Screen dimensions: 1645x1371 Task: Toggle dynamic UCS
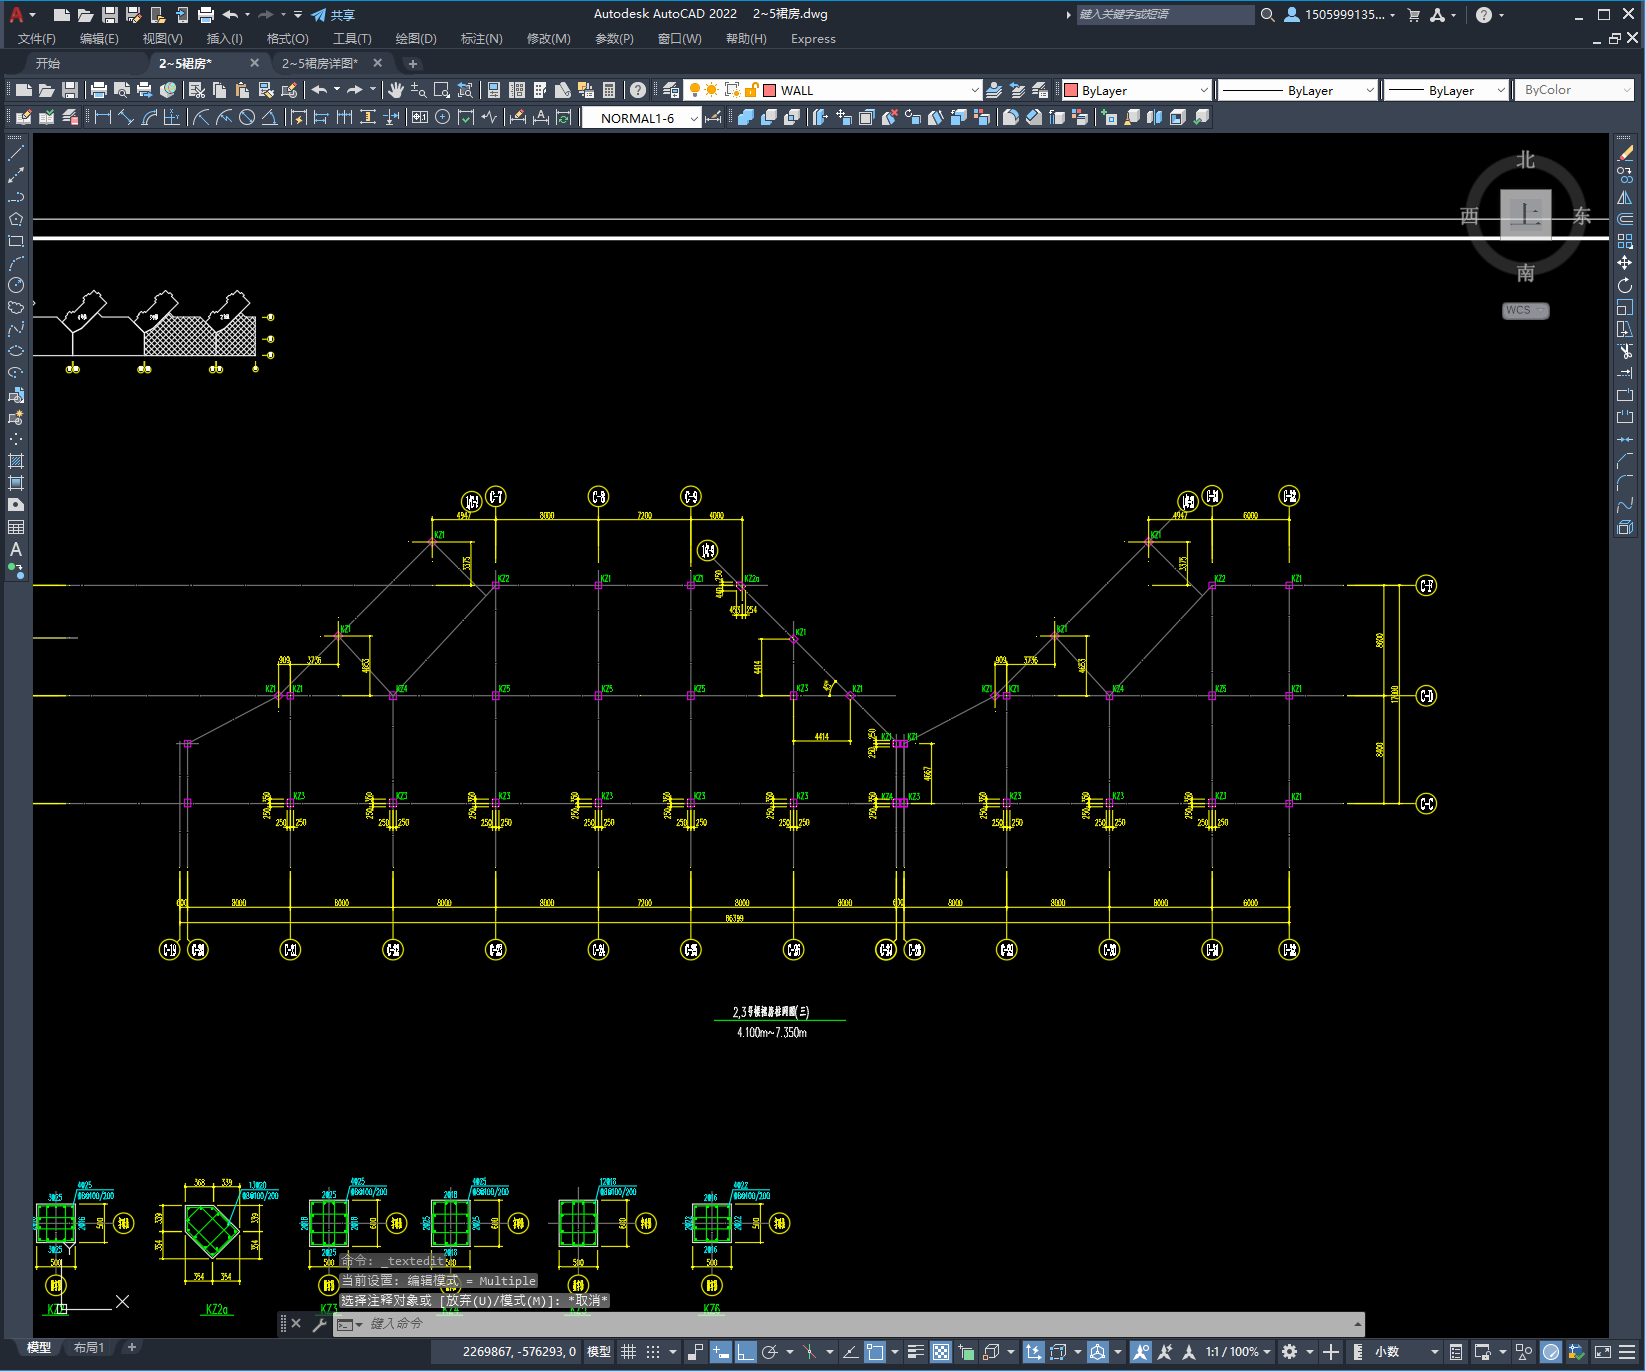point(1033,1352)
